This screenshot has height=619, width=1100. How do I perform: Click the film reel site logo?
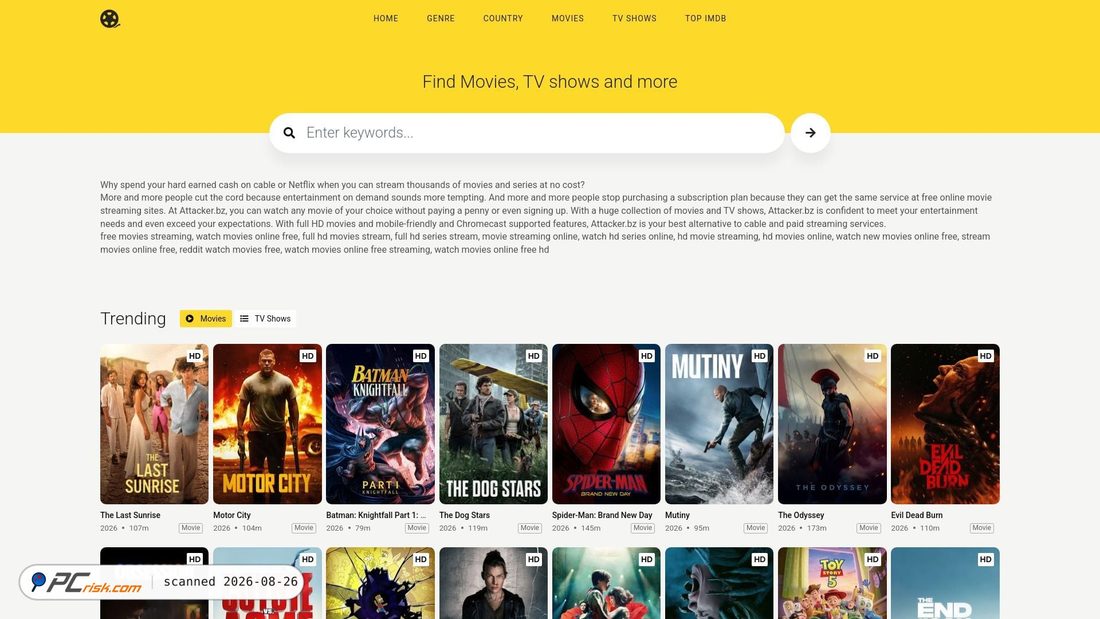coord(109,18)
